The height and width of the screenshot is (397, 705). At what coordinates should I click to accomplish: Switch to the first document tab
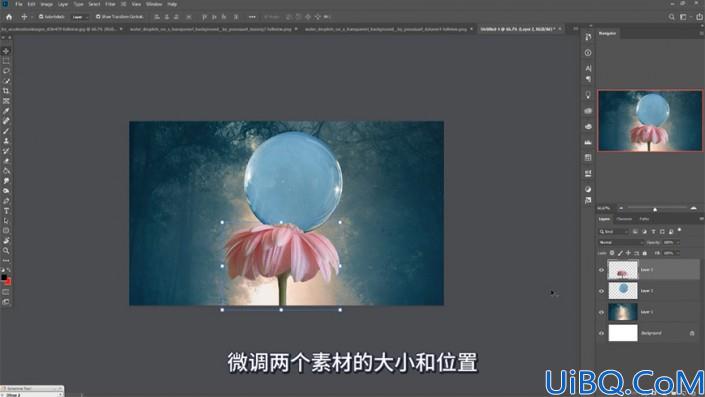pyautogui.click(x=59, y=29)
